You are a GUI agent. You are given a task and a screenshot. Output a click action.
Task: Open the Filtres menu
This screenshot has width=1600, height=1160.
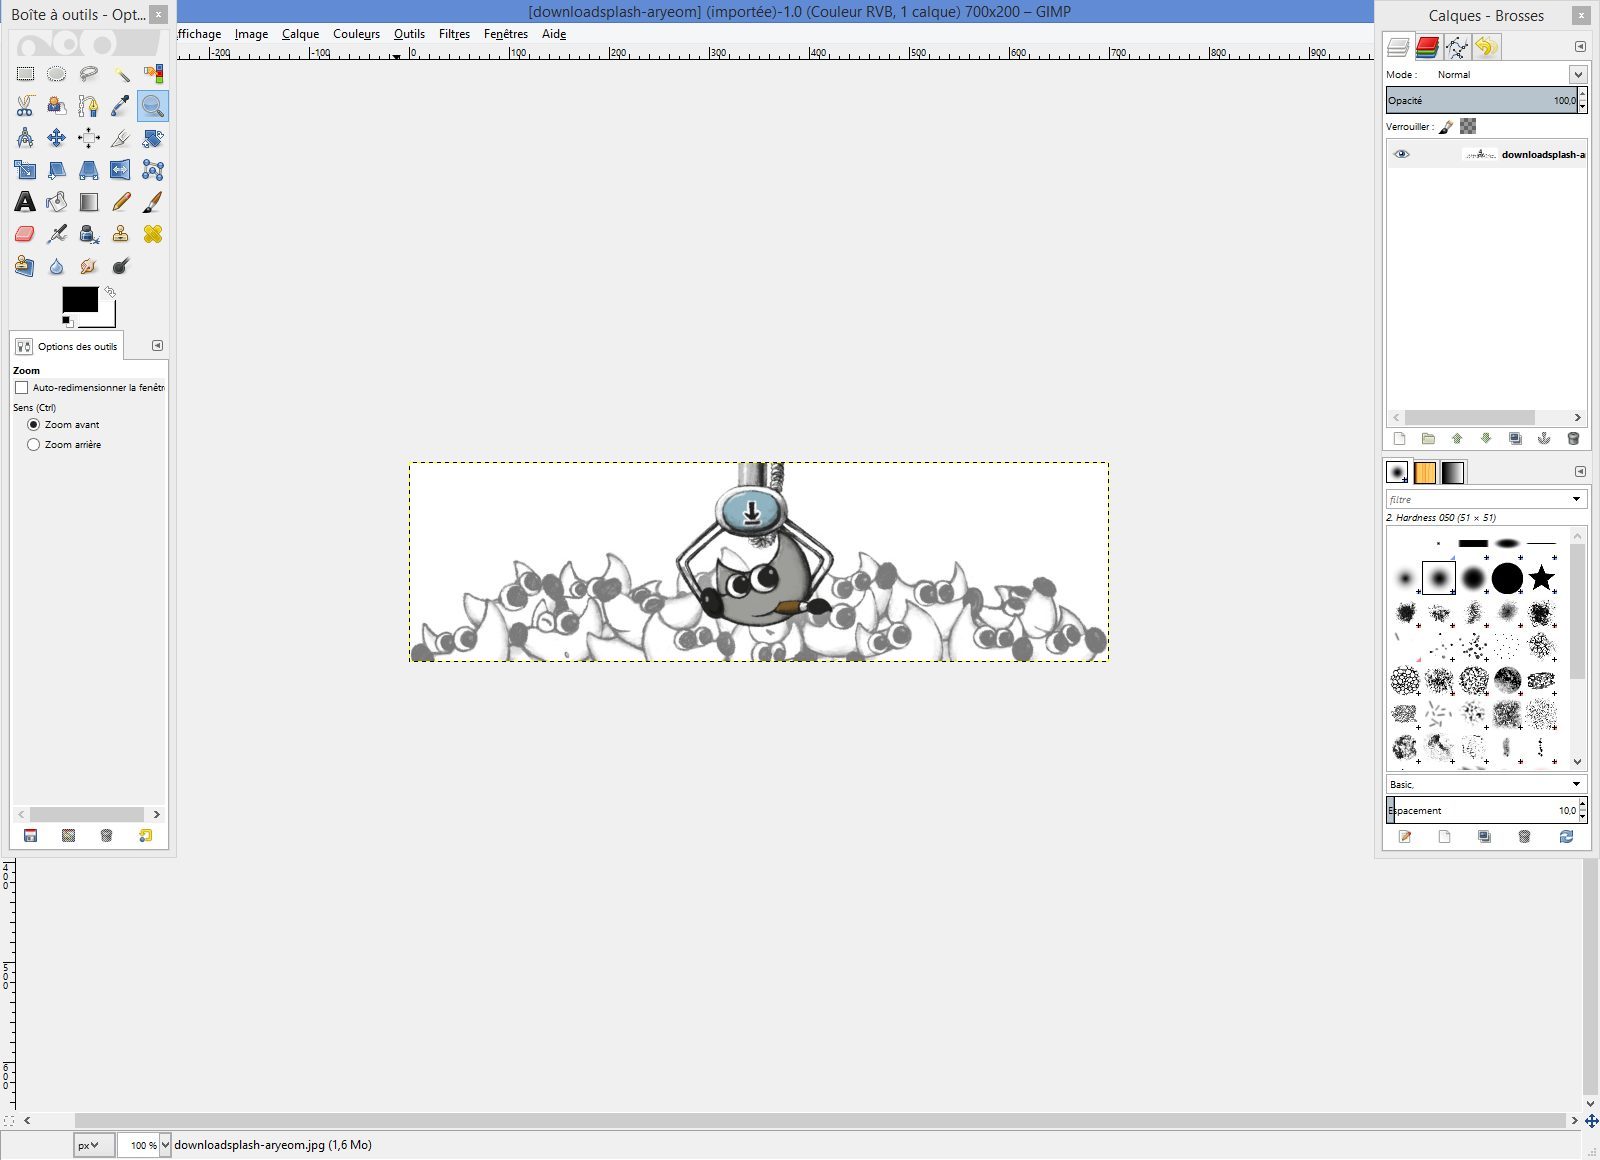tap(454, 34)
